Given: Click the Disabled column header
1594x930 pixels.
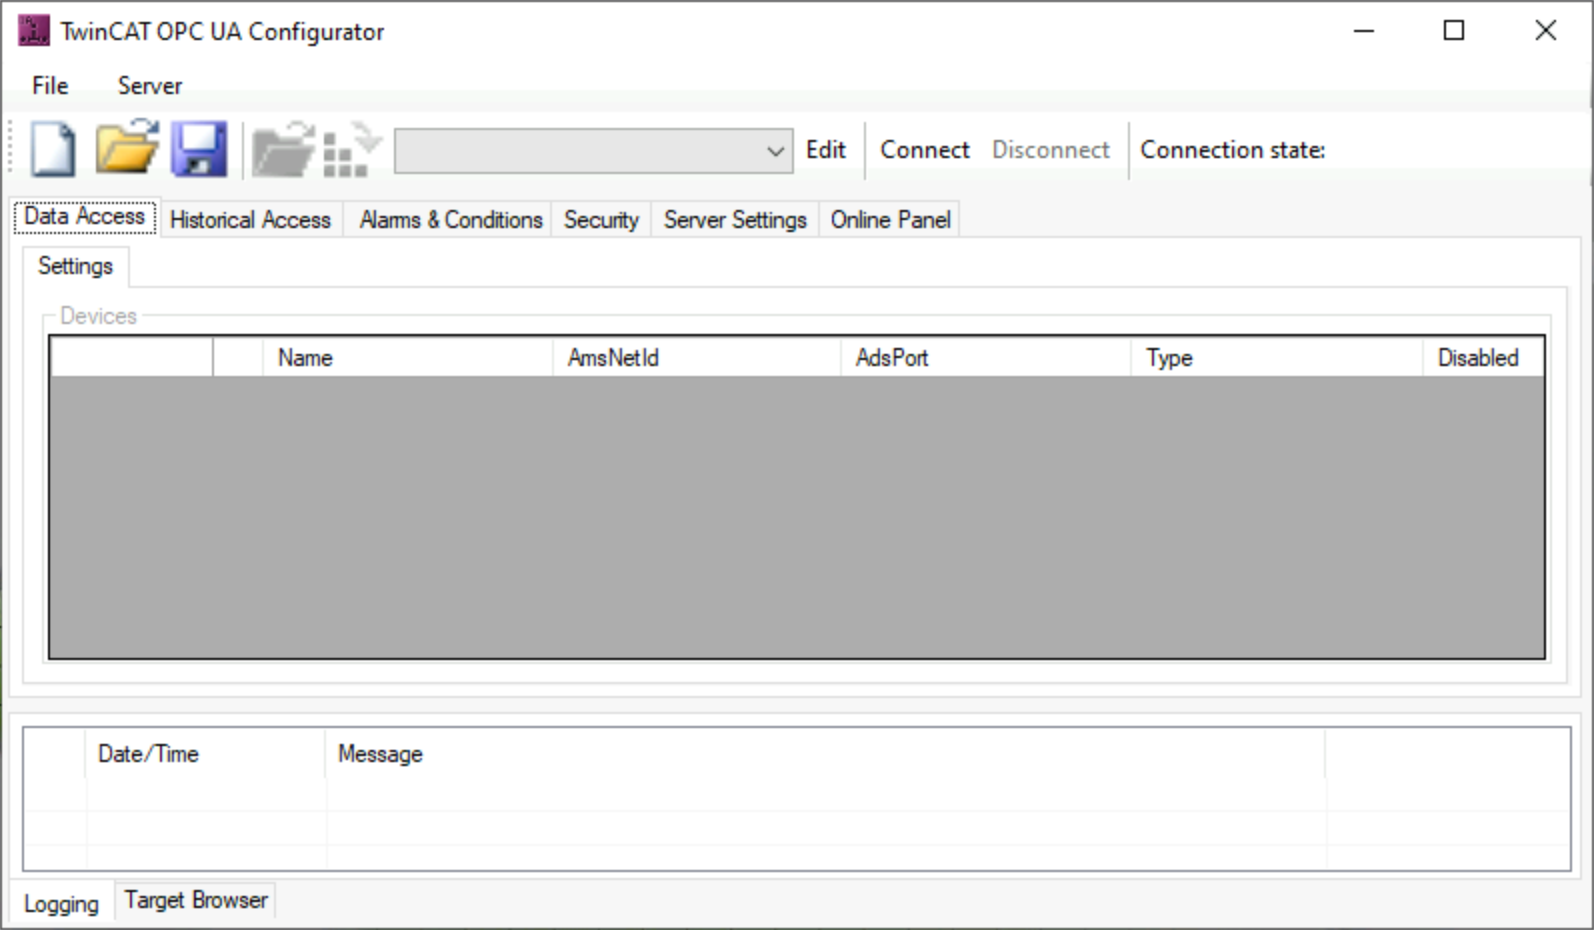Looking at the screenshot, I should [1483, 358].
